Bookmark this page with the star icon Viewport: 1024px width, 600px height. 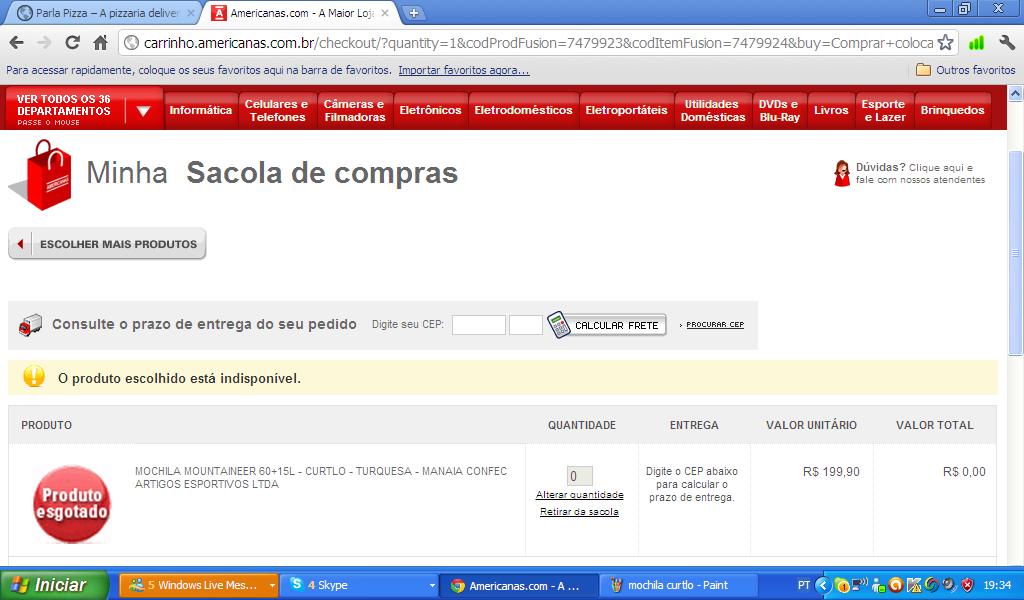[945, 43]
